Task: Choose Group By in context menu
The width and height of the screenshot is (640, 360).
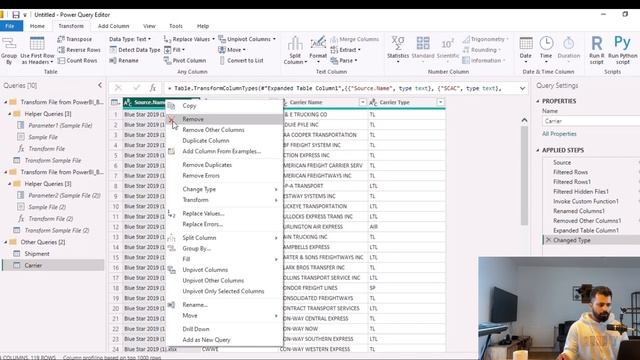Action: pos(224,248)
